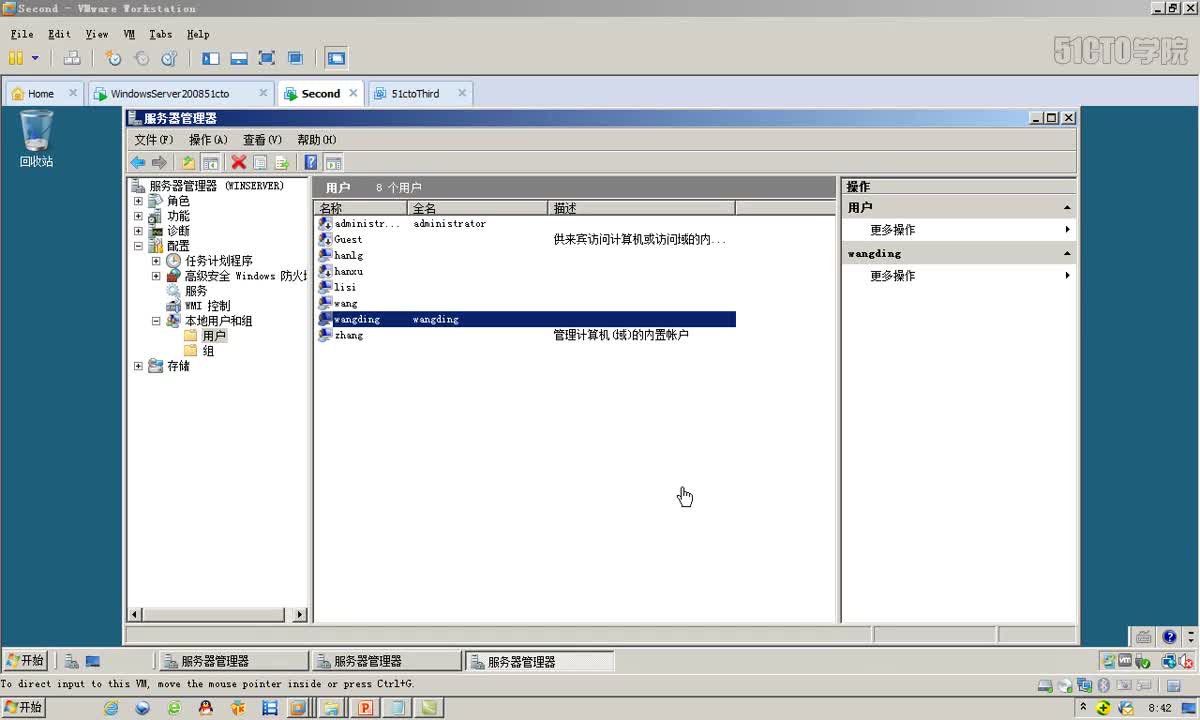Collapse the 用户 actions section arrow

1067,208
